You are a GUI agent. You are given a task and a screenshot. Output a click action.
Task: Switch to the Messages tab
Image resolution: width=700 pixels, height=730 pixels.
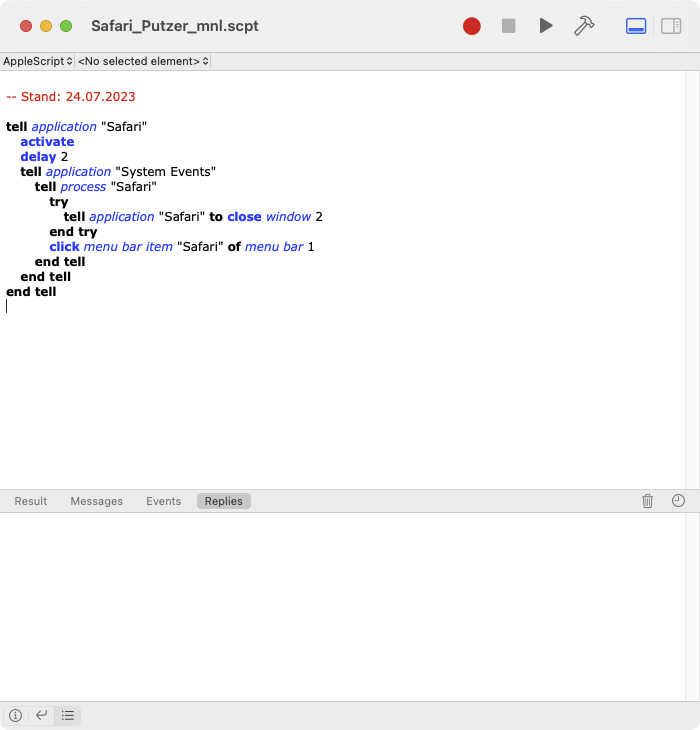(x=97, y=501)
